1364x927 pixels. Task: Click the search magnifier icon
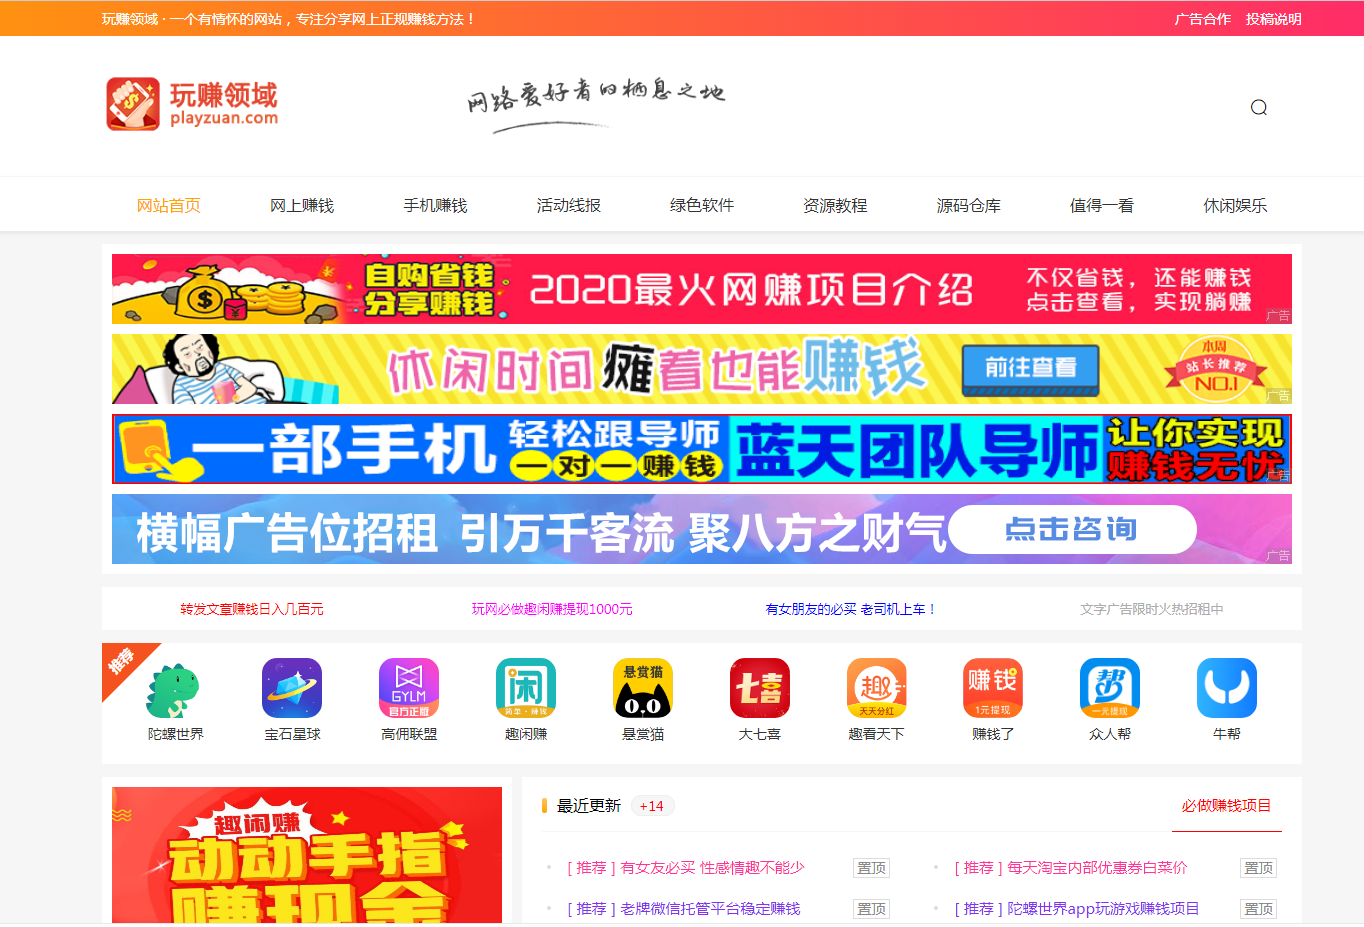pos(1258,108)
